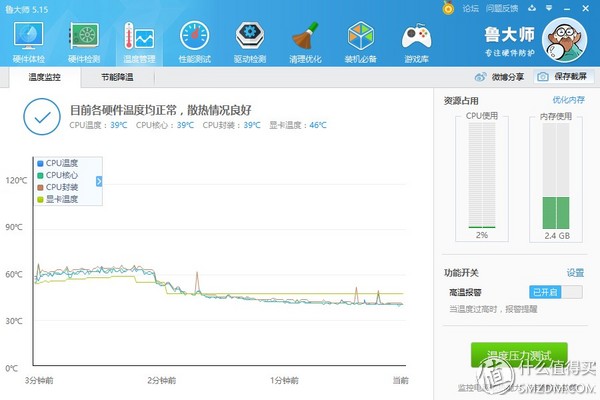The width and height of the screenshot is (600, 400).
Task: Click the CPU使用 usage bar
Action: 482,175
